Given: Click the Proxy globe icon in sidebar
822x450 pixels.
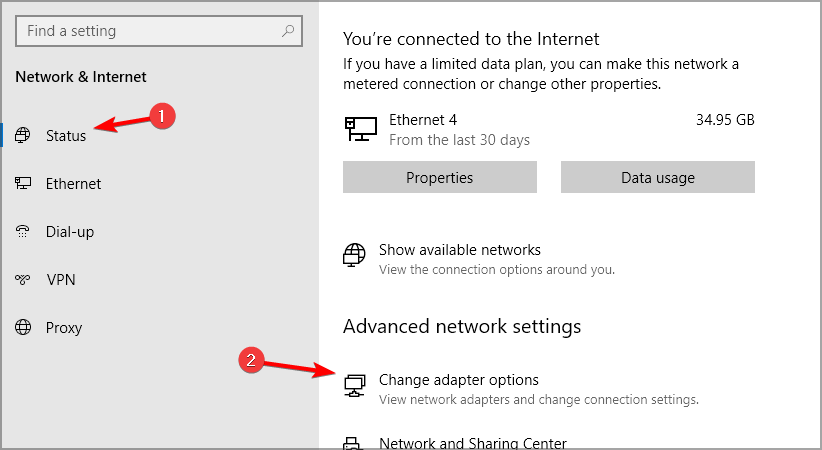Looking at the screenshot, I should 23,327.
